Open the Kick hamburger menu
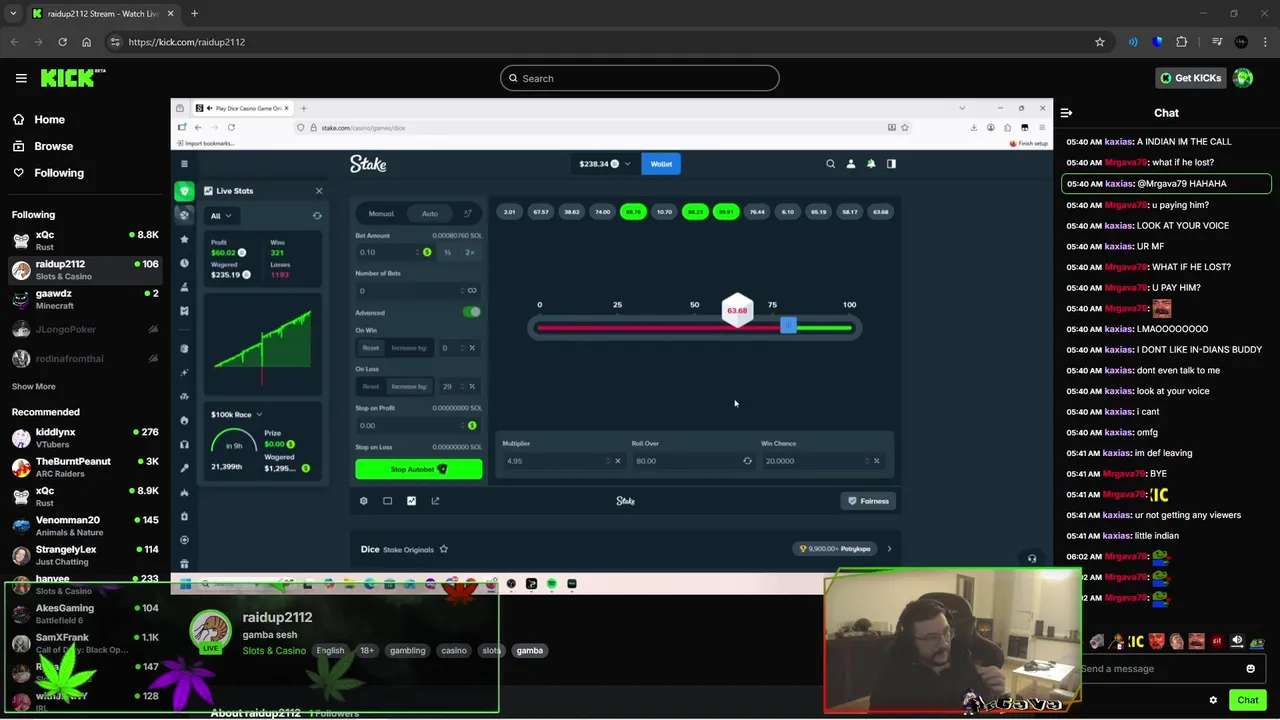Image resolution: width=1280 pixels, height=720 pixels. point(21,78)
